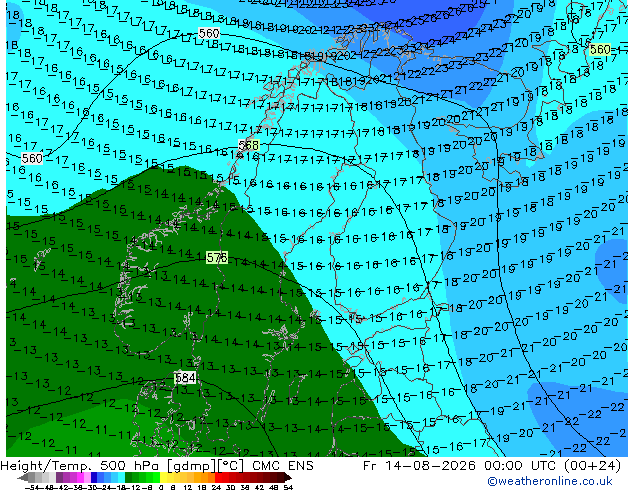Click the '54' value at scale's right end
Image resolution: width=634 pixels, height=490 pixels.
287,488
